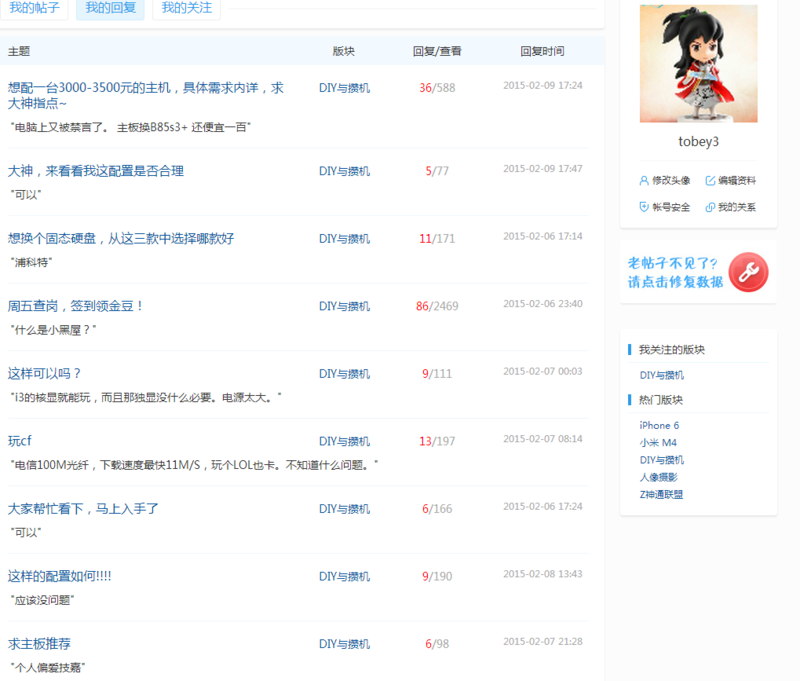Click the 回复时间 column header
Viewport: 800px width, 681px height.
point(542,52)
